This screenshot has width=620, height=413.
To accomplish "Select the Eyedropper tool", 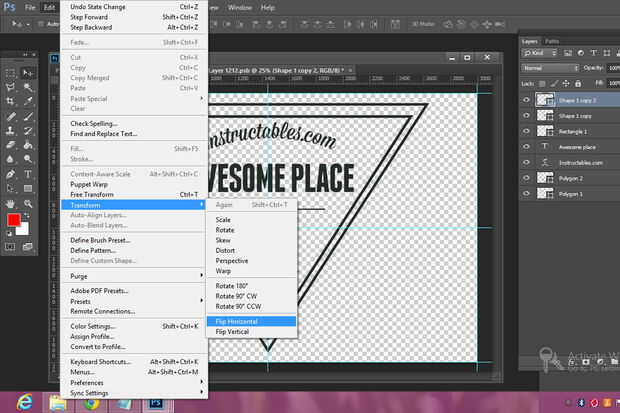I will (28, 101).
